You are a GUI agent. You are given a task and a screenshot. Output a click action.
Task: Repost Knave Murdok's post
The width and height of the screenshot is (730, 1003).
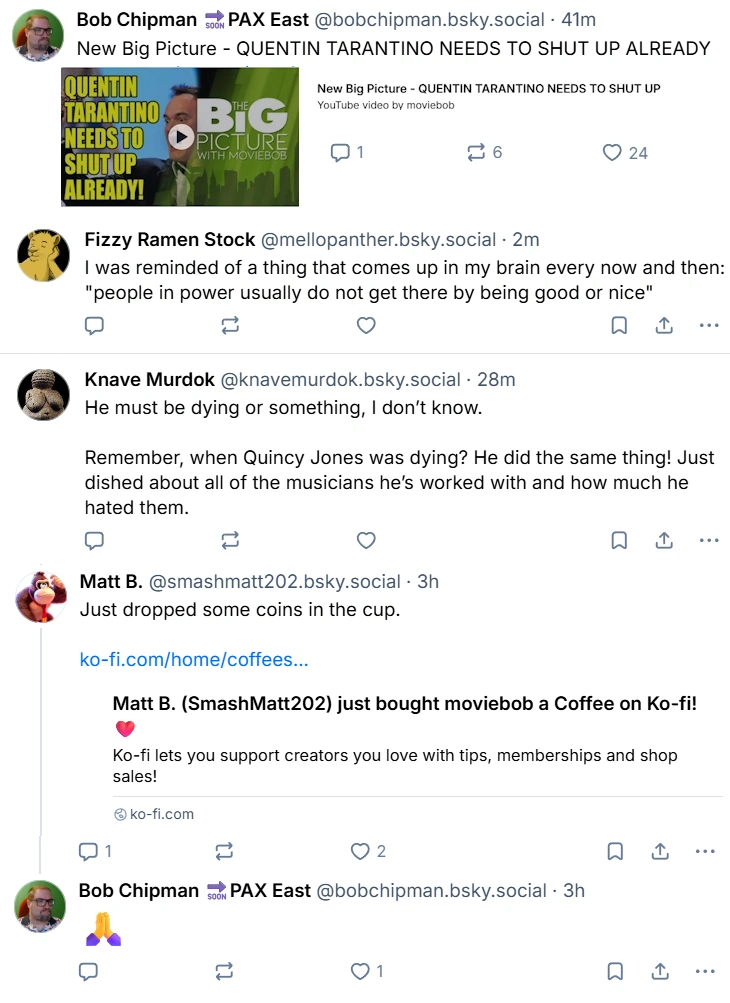230,541
